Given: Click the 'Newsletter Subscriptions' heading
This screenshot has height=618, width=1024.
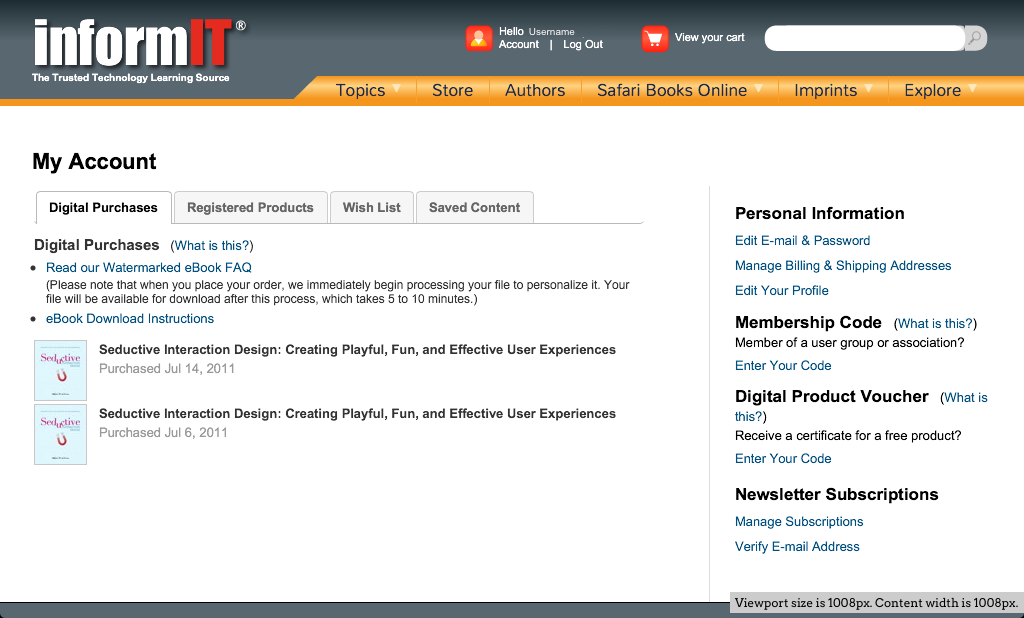Looking at the screenshot, I should [837, 495].
